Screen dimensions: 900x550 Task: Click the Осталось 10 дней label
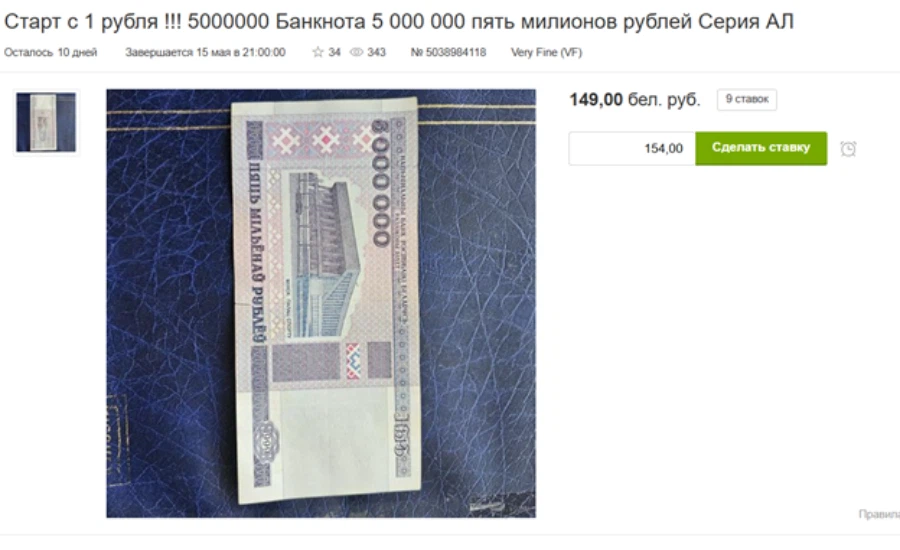[x=51, y=52]
